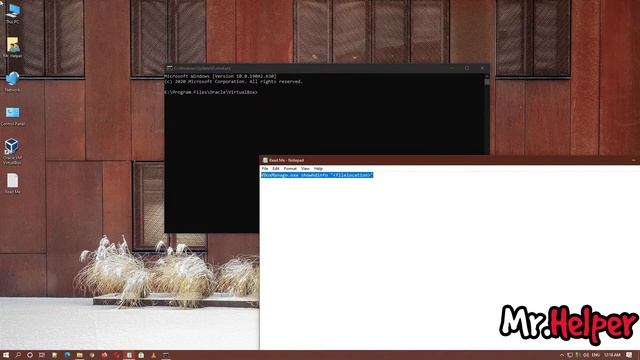Open the Action Center notifications icon
The width and height of the screenshot is (640, 360).
(629, 355)
